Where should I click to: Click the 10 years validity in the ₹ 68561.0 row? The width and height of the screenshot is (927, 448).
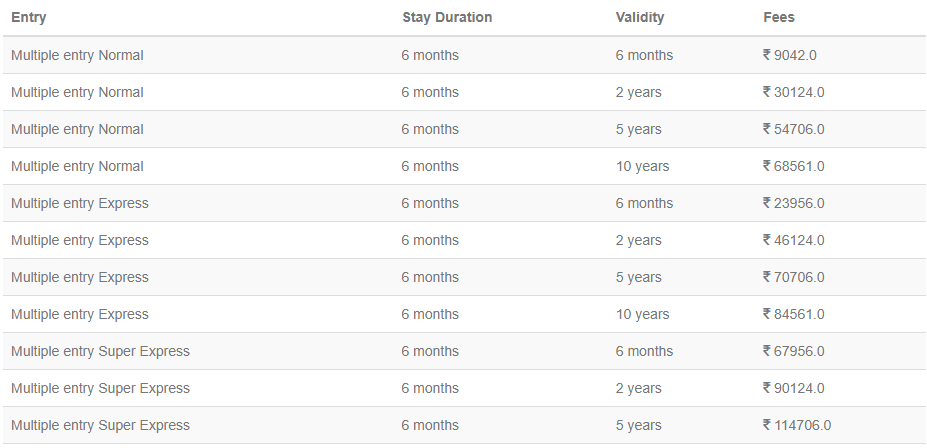pyautogui.click(x=643, y=167)
